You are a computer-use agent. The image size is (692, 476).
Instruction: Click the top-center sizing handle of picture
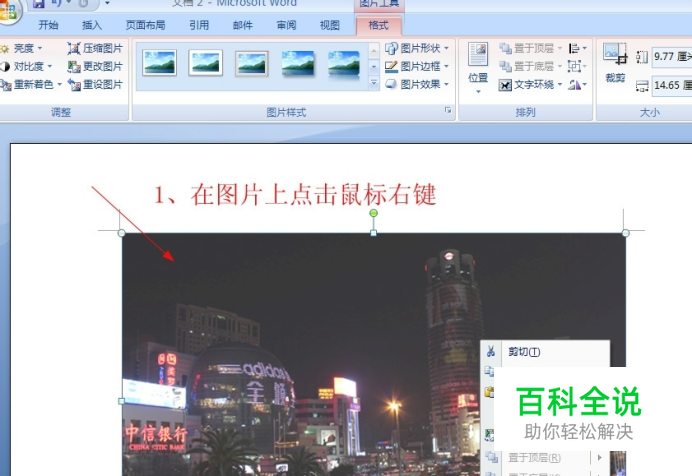coord(373,233)
